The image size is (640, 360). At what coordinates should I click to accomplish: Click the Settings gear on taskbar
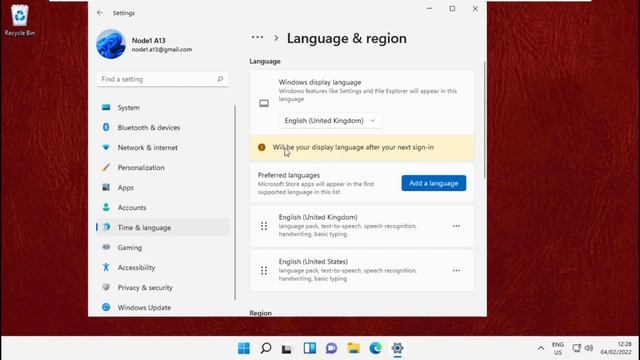pos(398,348)
